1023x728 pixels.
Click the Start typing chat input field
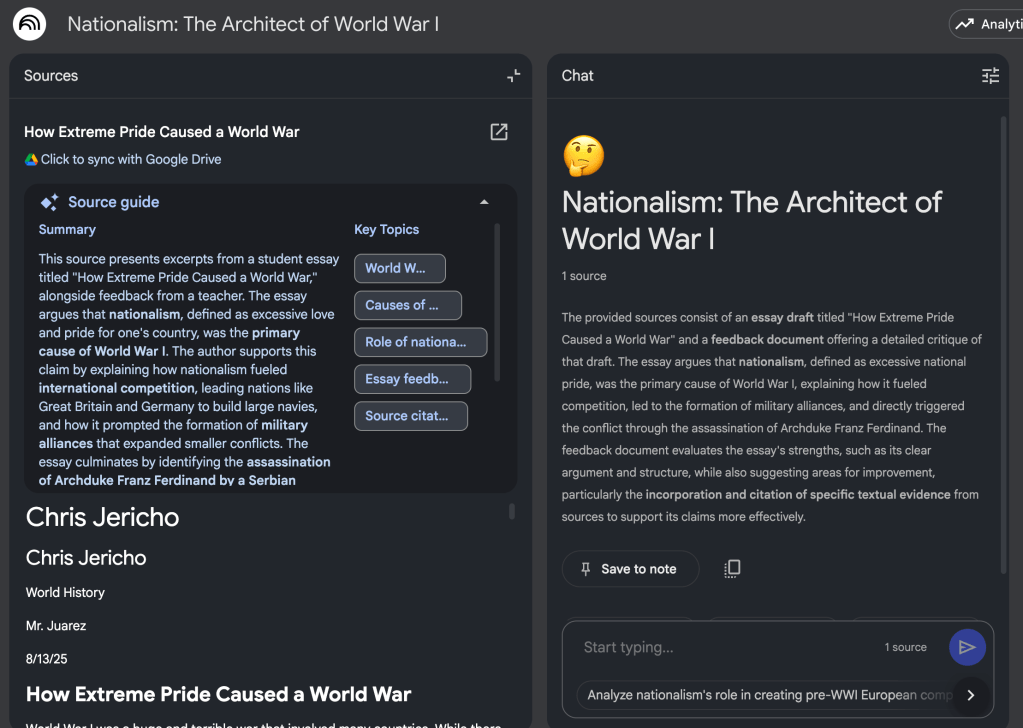click(720, 647)
